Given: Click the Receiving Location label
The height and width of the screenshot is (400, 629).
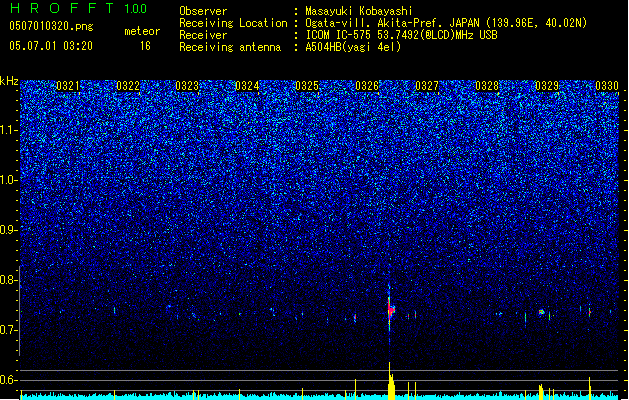Looking at the screenshot, I should pyautogui.click(x=233, y=23).
